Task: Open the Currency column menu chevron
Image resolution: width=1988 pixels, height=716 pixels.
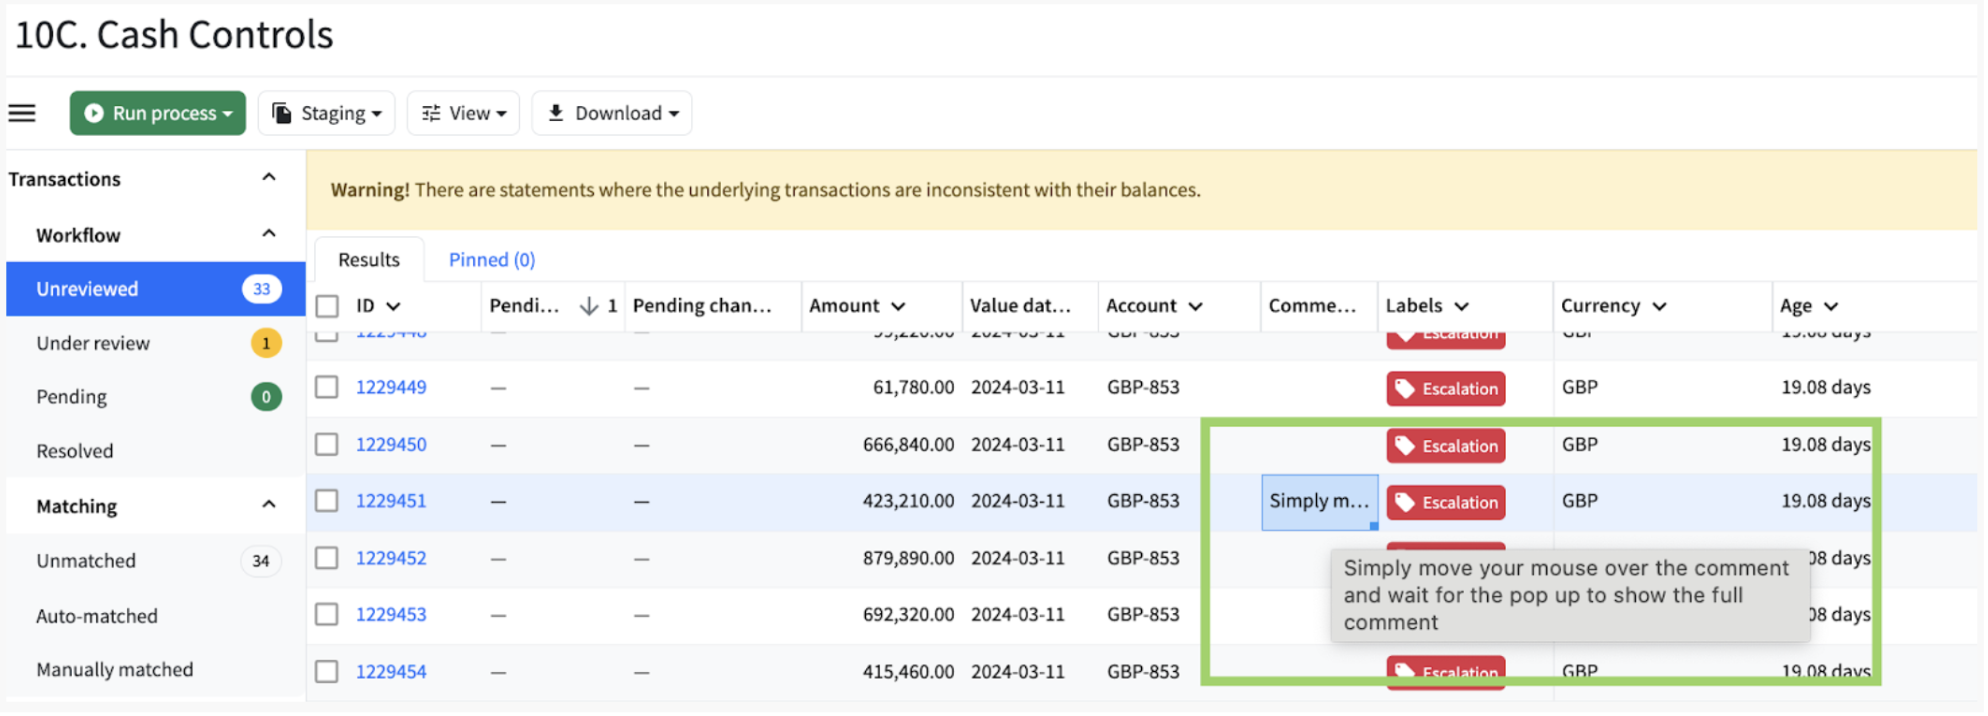Action: pos(1659,306)
